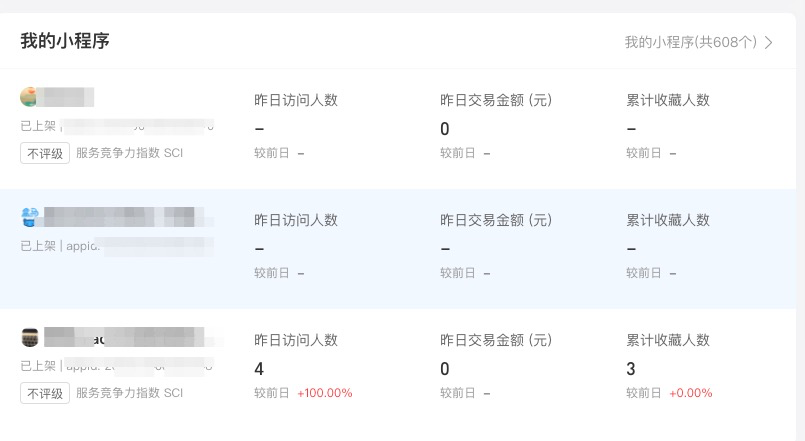Expand the mini program list via chevron arrow
Screen dimensions: 805x441
tap(769, 42)
